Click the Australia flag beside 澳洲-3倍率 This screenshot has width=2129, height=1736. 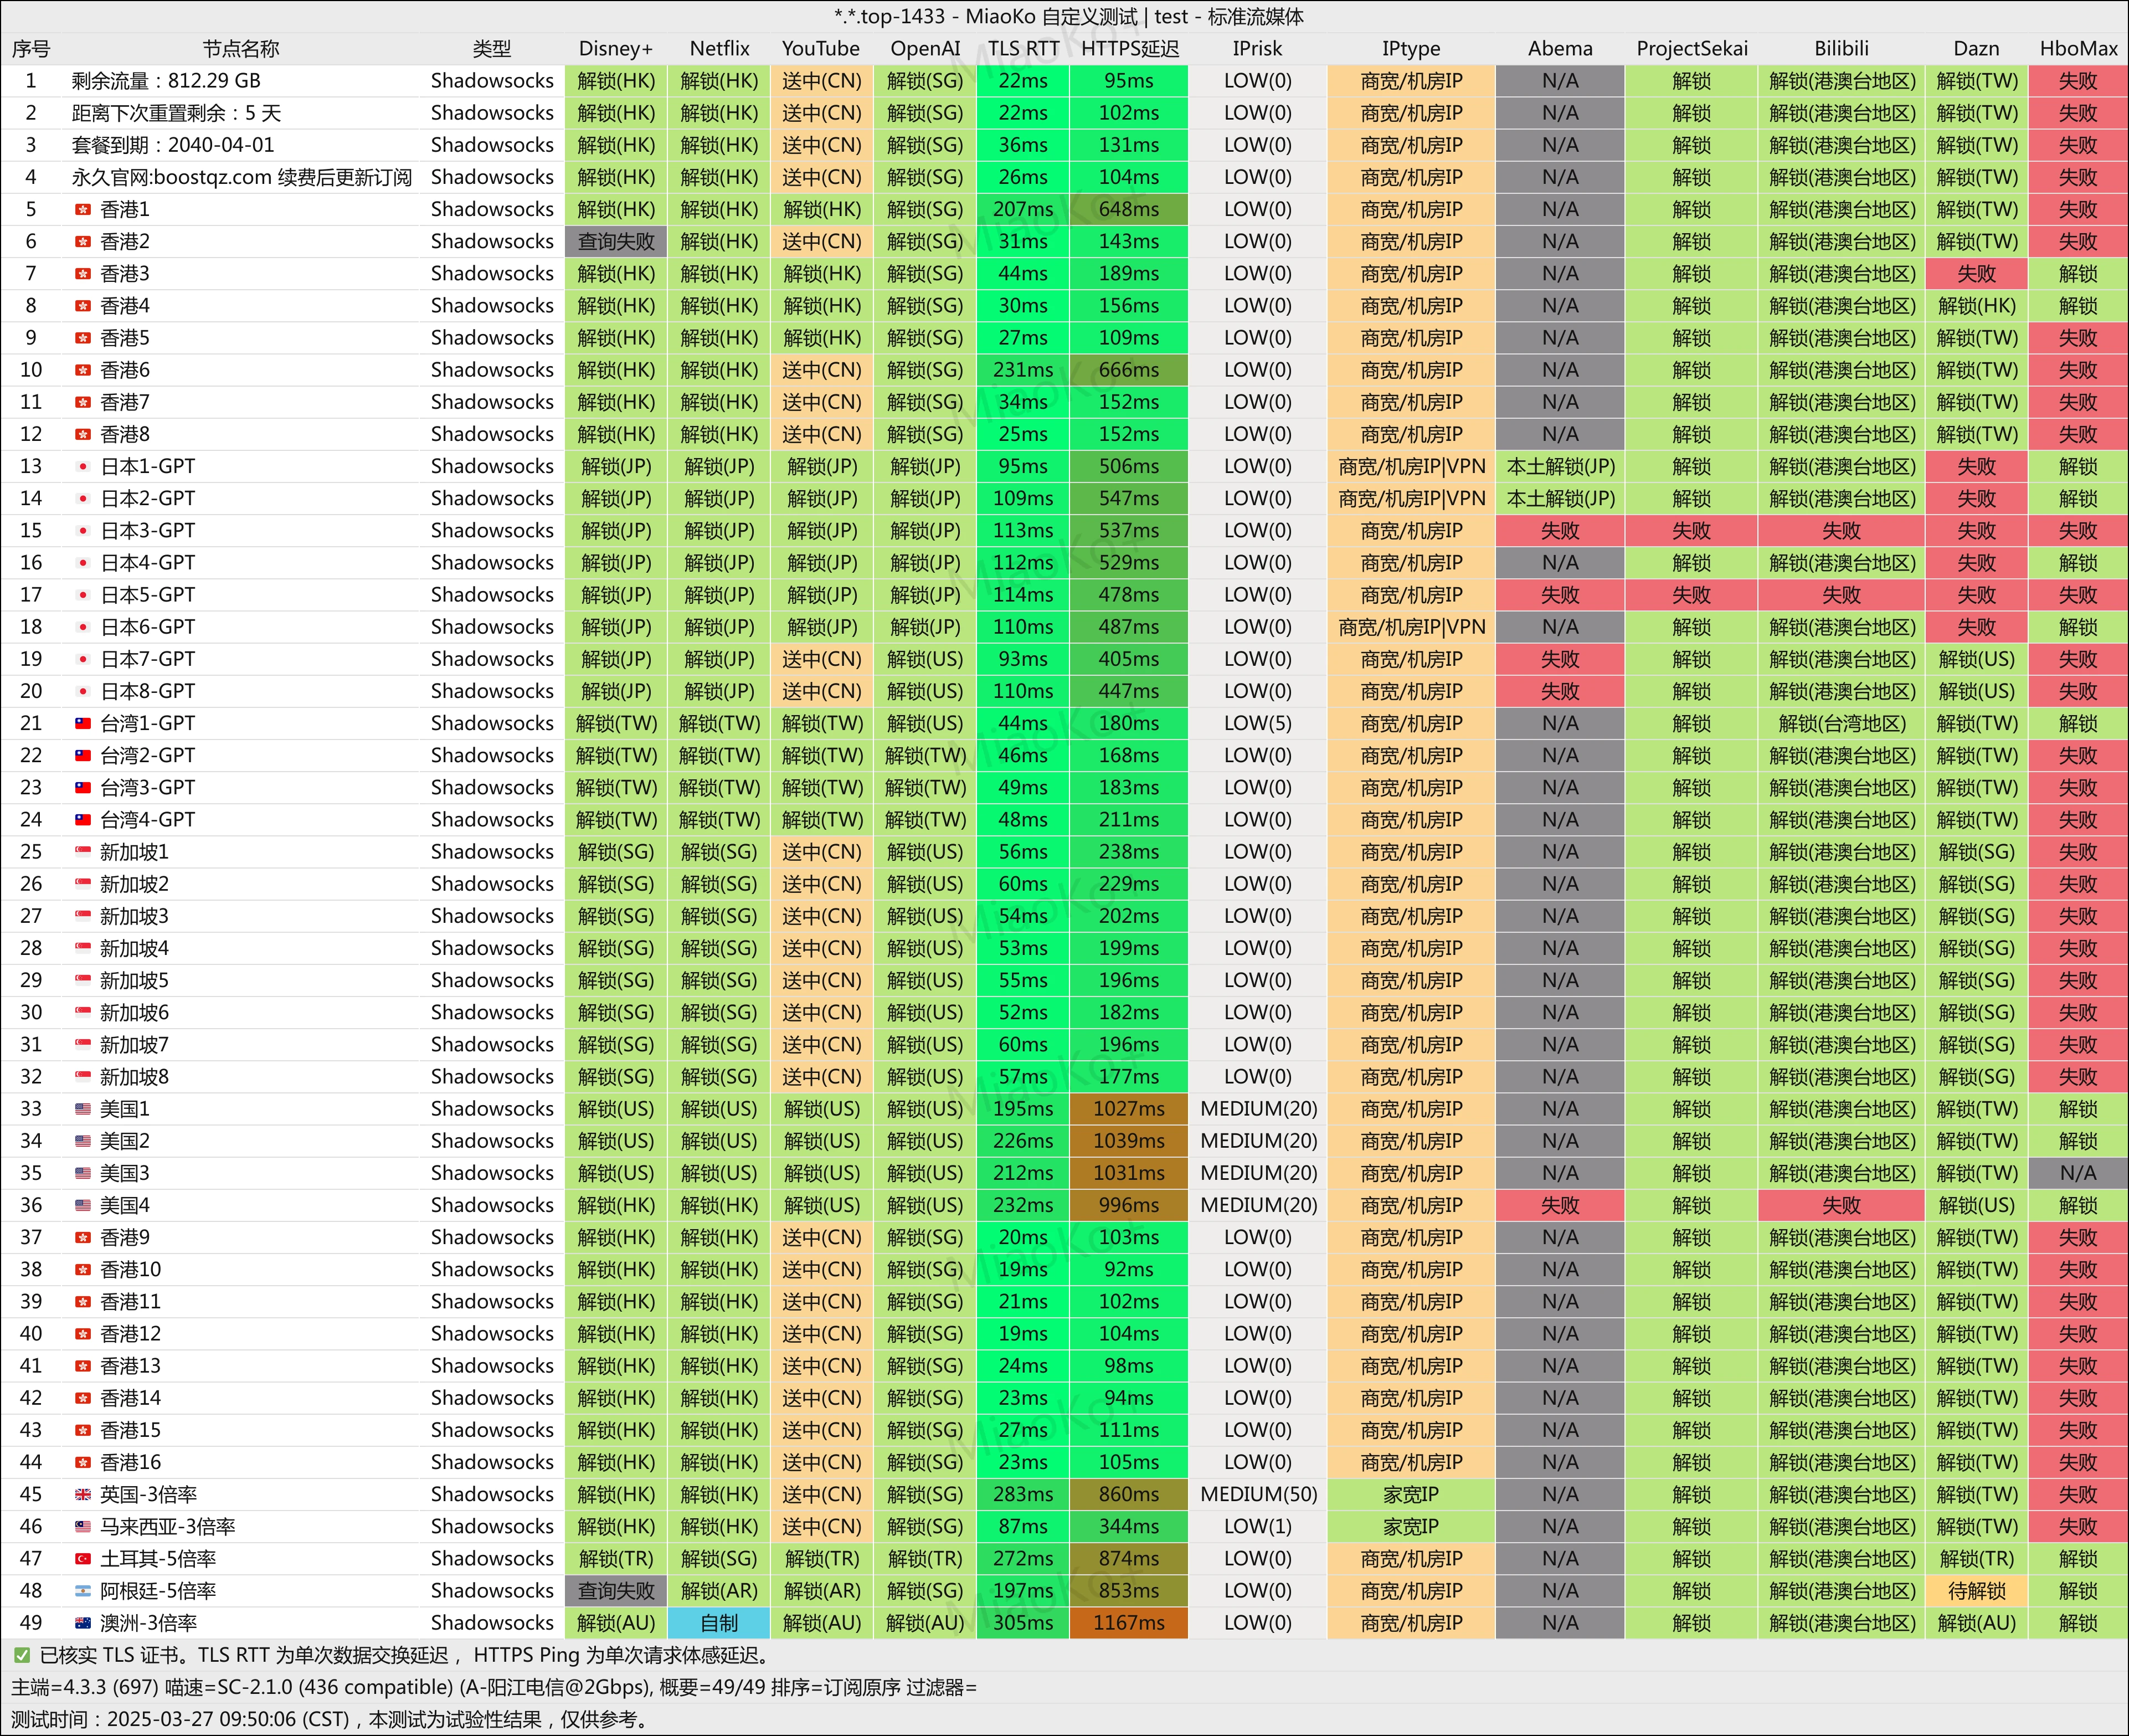point(83,1623)
